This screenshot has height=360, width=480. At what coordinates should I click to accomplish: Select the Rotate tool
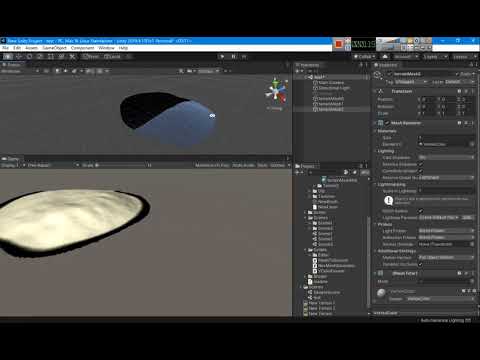(x=29, y=57)
